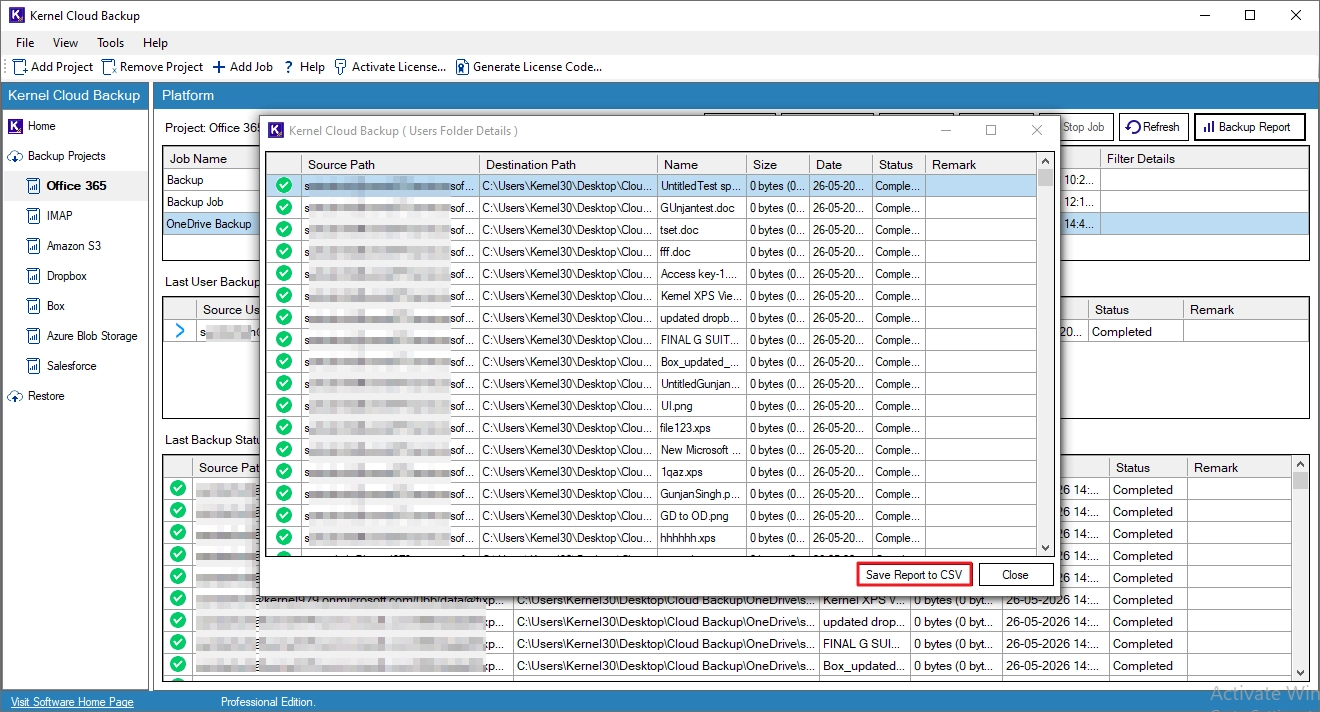Click green check icon for fff.doc row
Viewport: 1320px width, 712px height.
pyautogui.click(x=284, y=252)
